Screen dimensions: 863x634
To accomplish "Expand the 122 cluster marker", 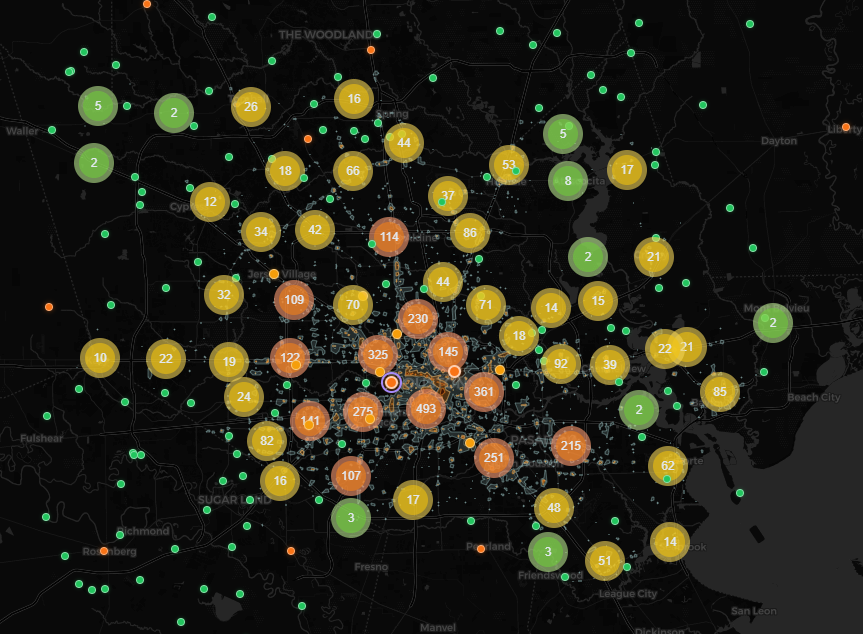I will coord(290,358).
